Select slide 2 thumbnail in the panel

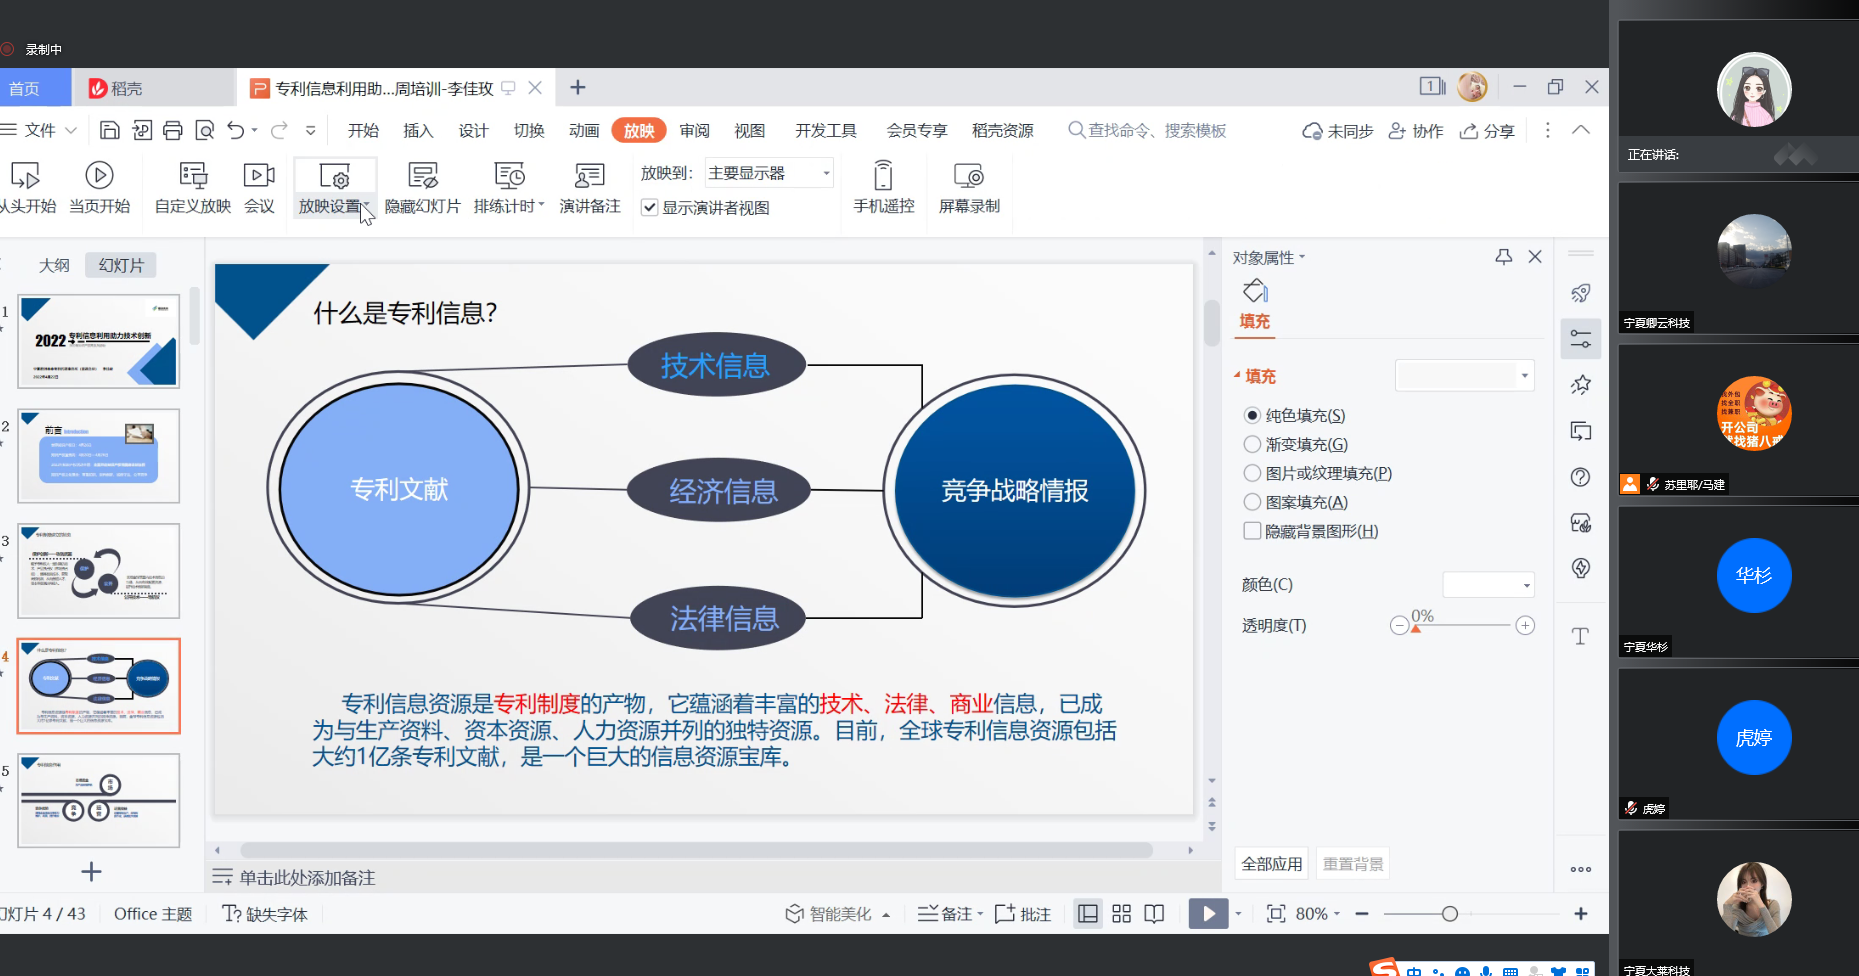coord(98,456)
